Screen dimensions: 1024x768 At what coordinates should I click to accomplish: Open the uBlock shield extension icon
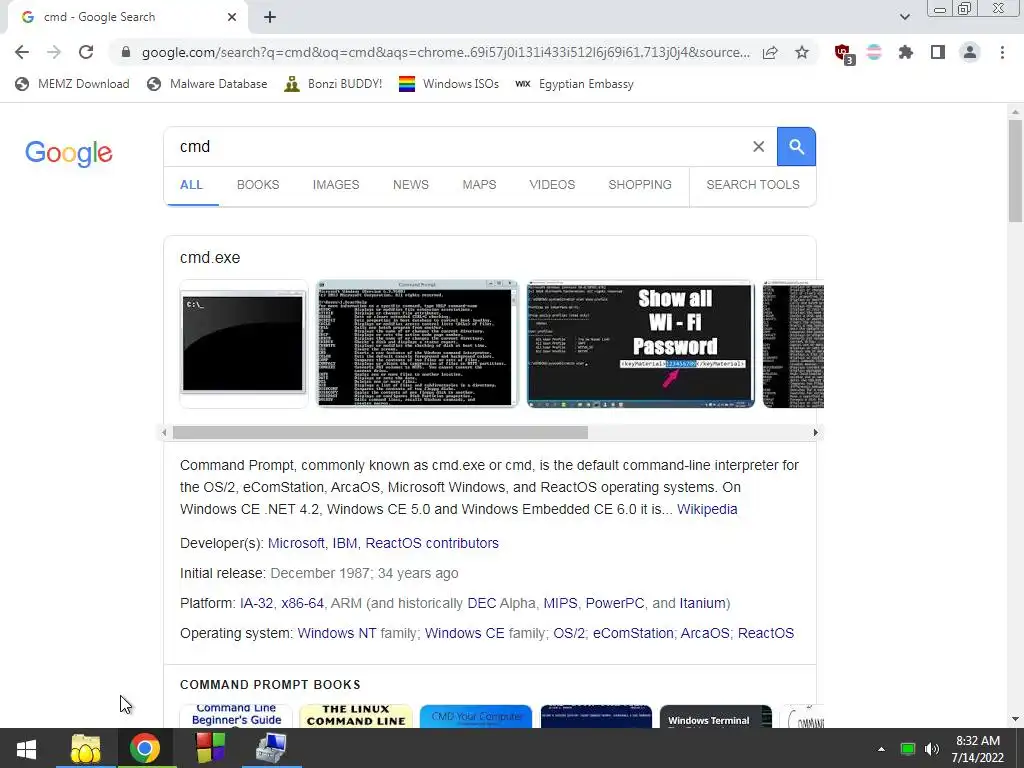[843, 54]
